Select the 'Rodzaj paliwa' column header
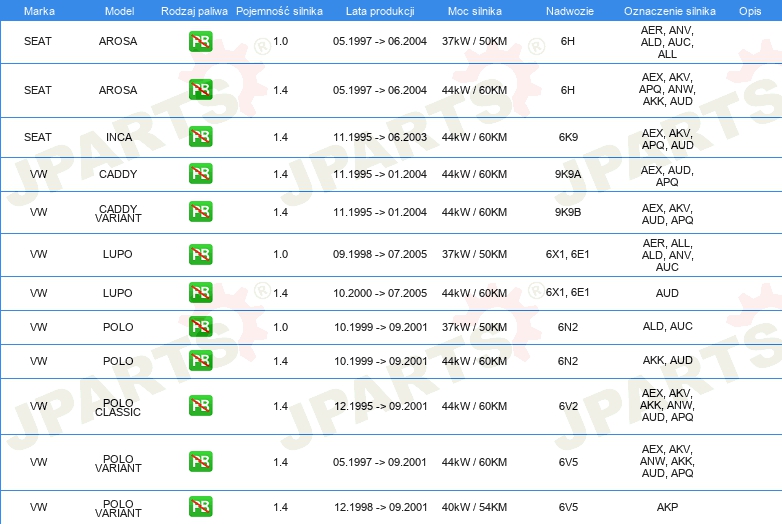The height and width of the screenshot is (524, 782). click(194, 10)
